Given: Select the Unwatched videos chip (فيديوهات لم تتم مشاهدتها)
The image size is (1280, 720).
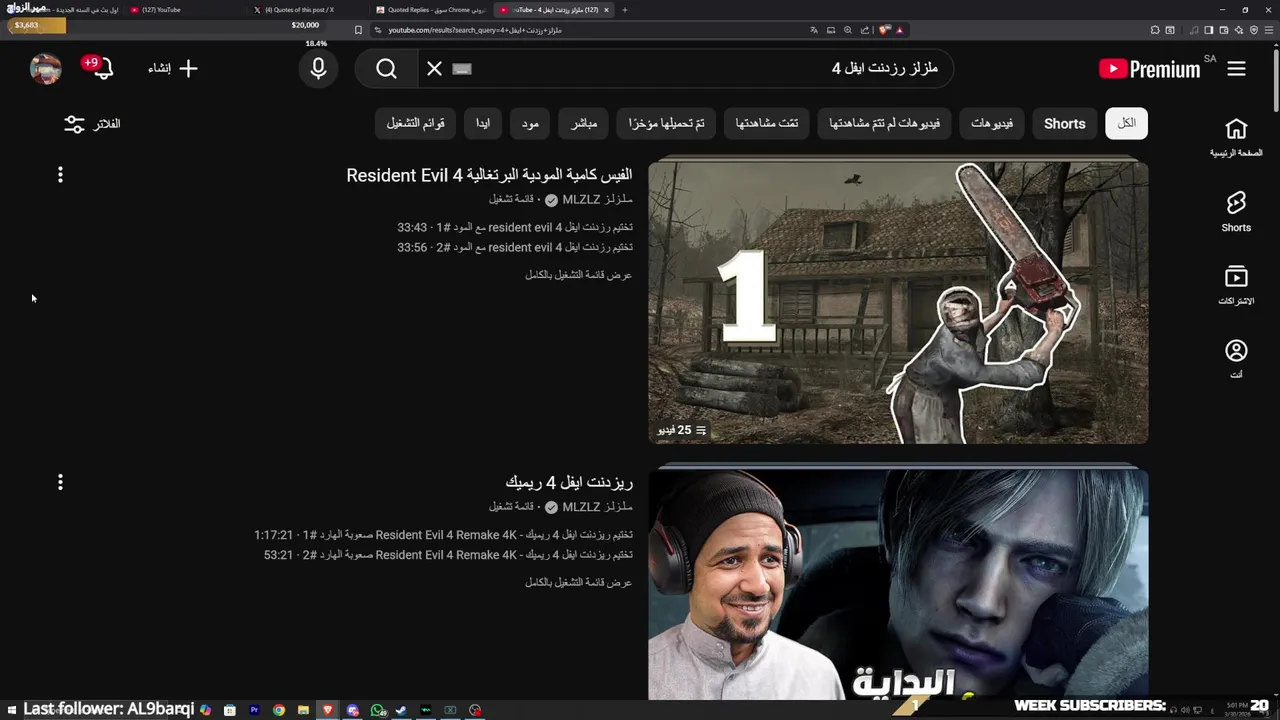Looking at the screenshot, I should click(884, 123).
